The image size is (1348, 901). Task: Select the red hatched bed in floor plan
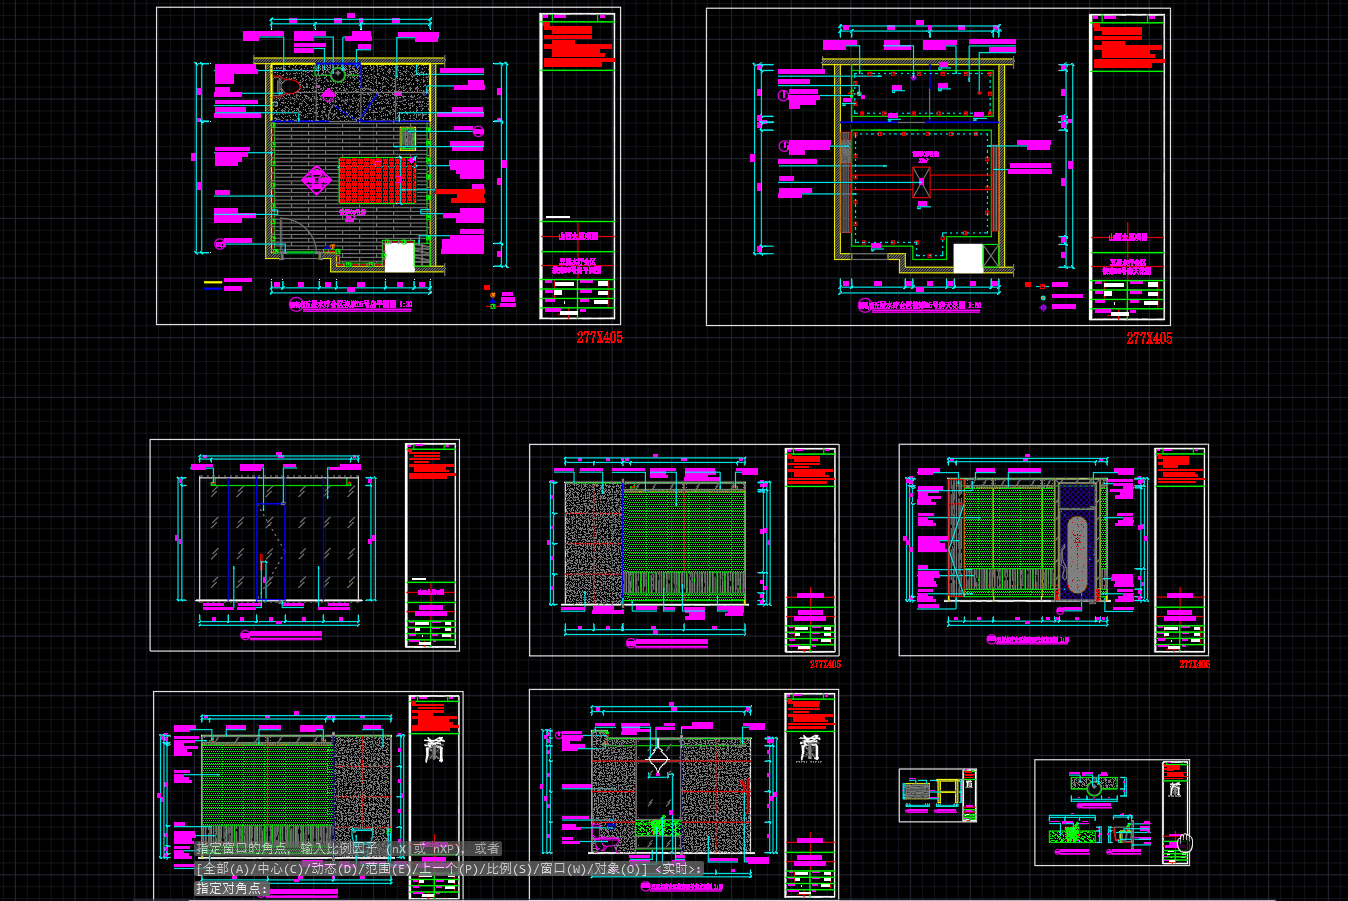pos(377,180)
